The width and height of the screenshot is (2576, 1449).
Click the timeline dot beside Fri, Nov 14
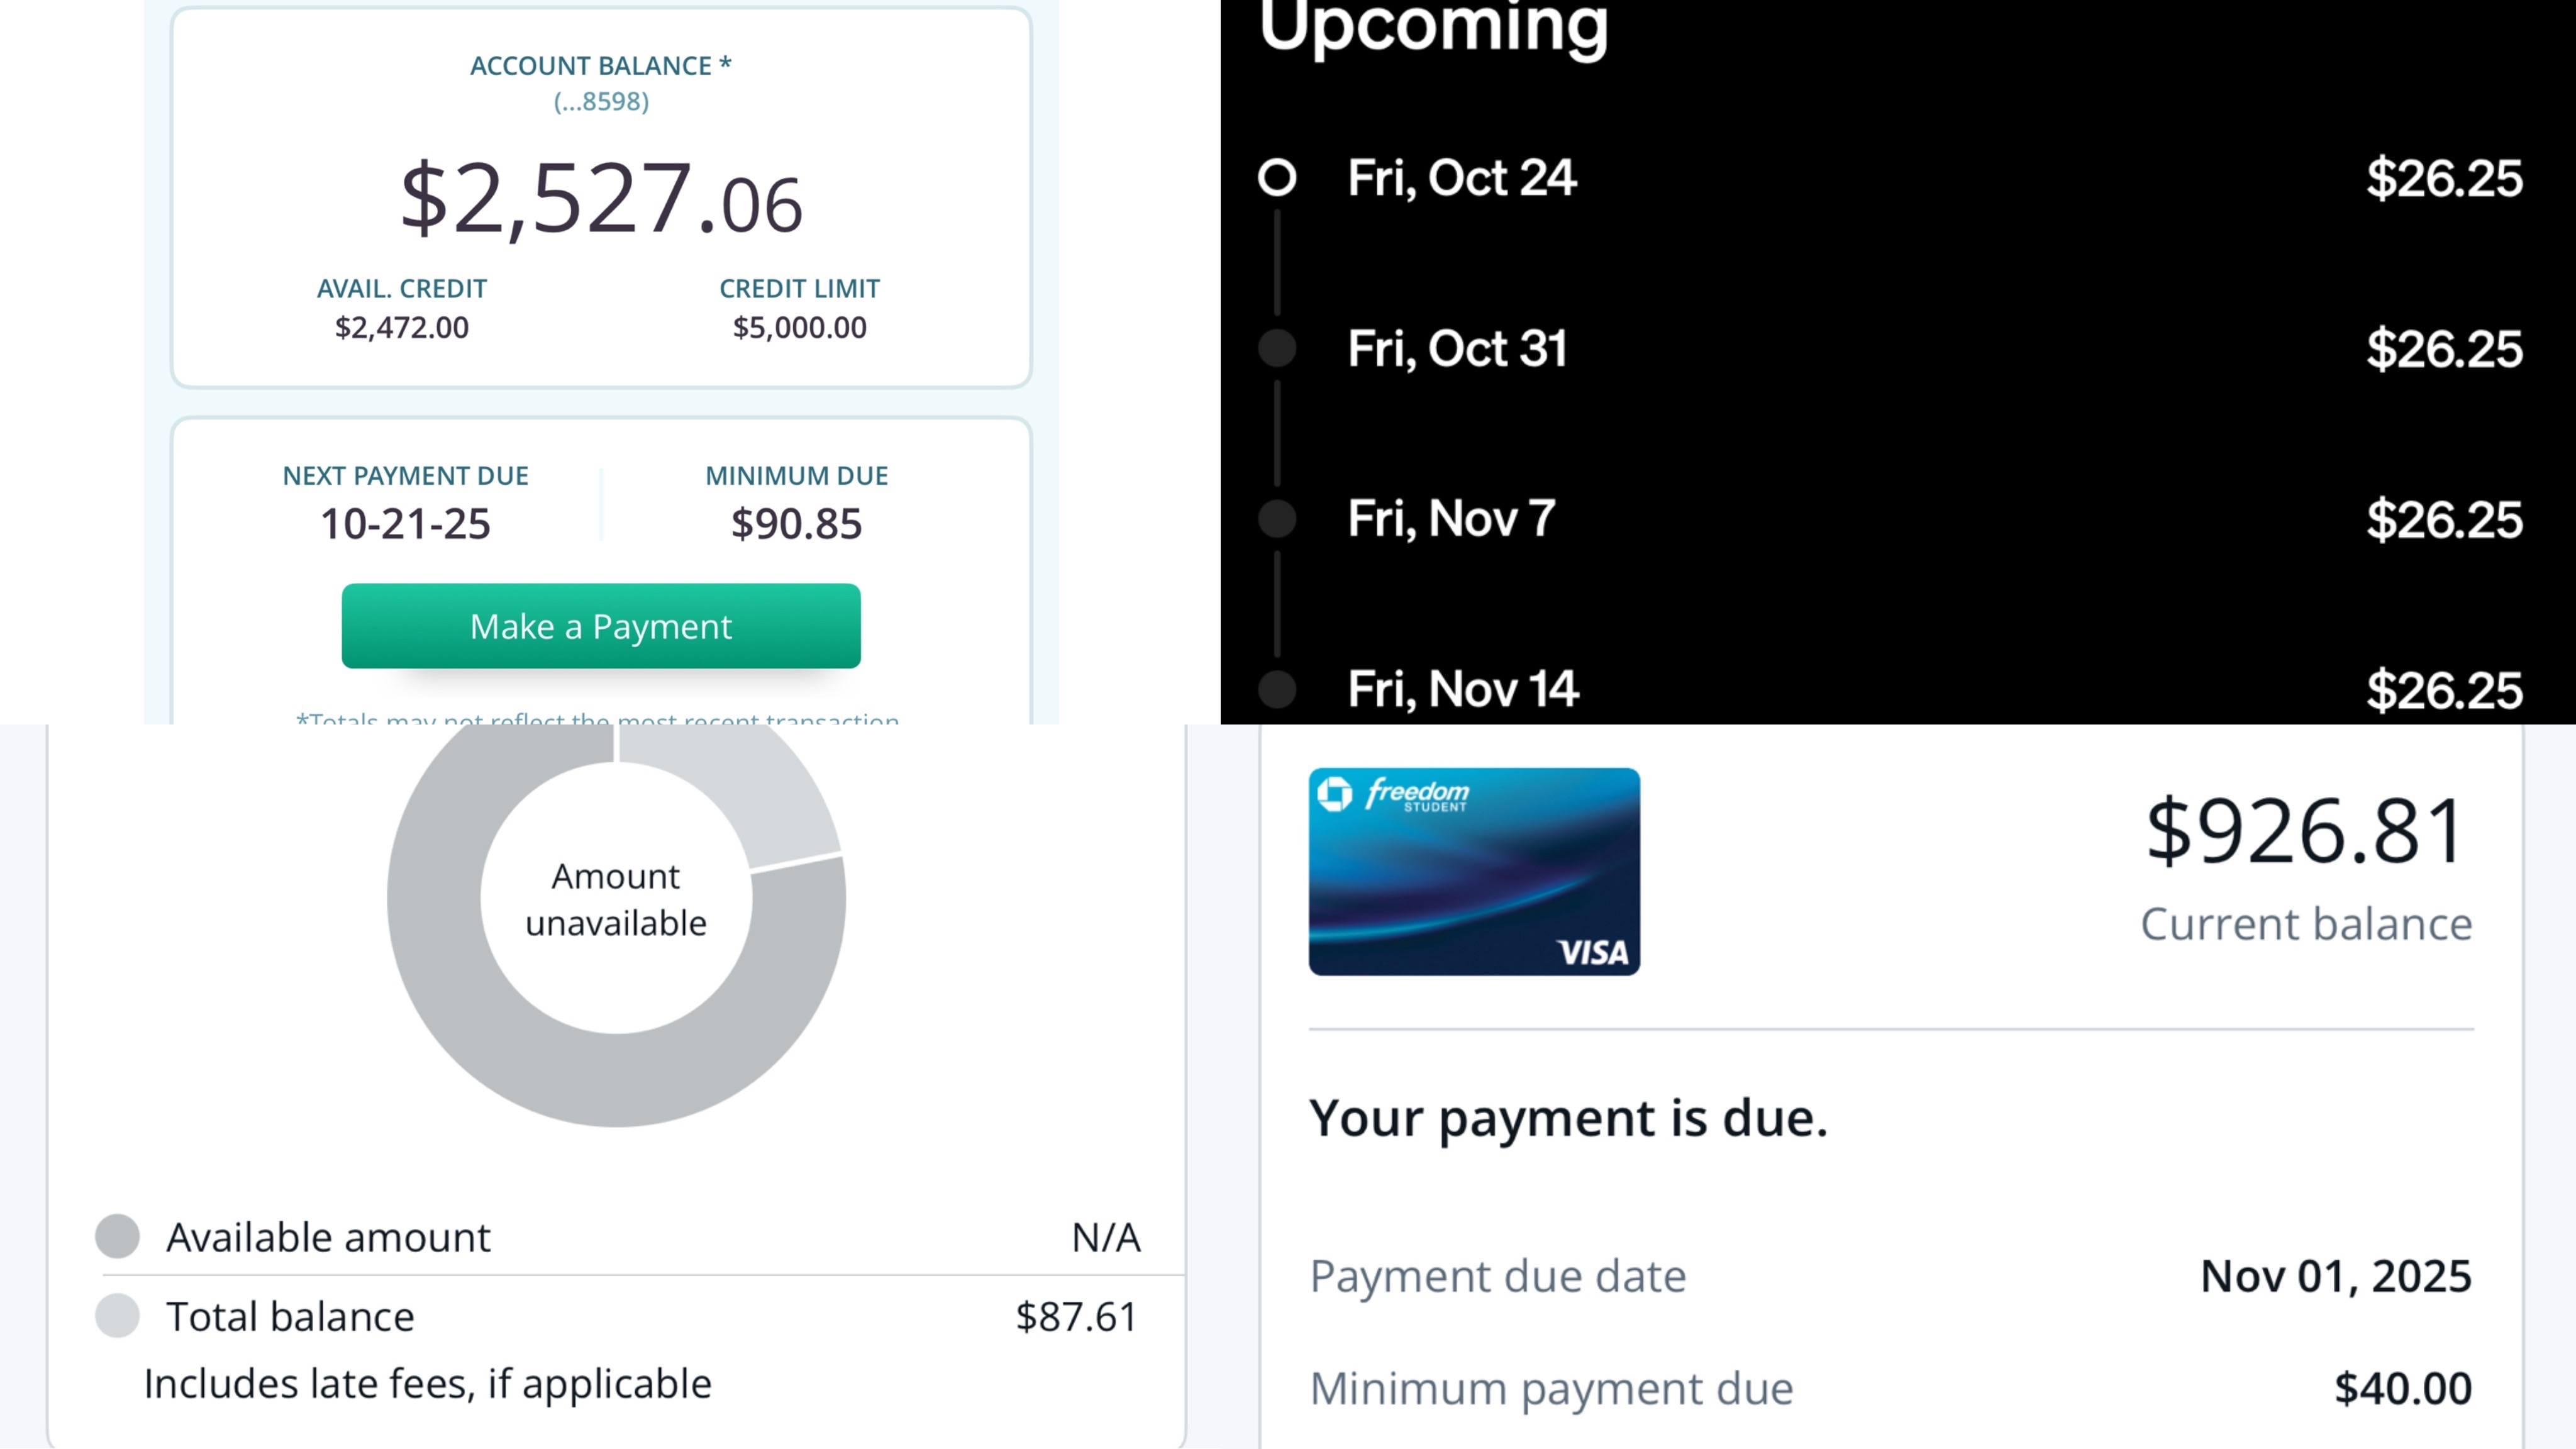(1277, 689)
